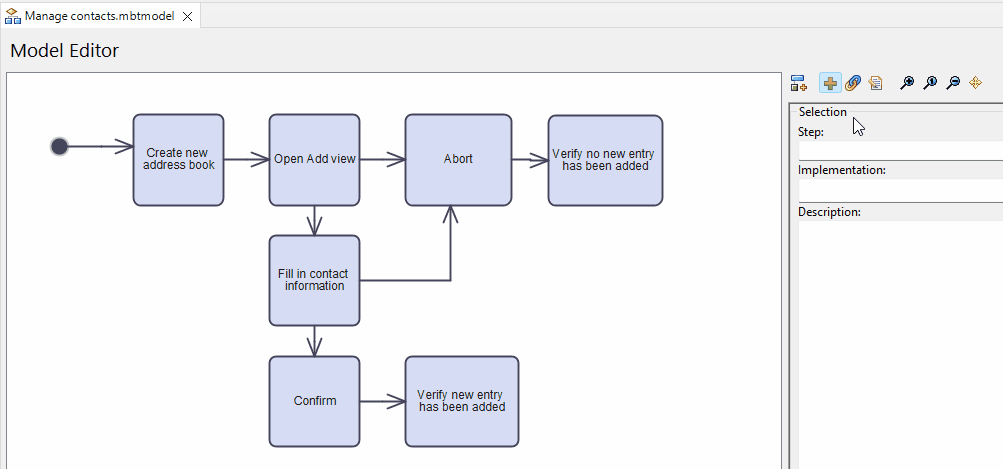The height and width of the screenshot is (469, 1003).
Task: Select 'Fill in contact information' step
Action: (x=314, y=280)
